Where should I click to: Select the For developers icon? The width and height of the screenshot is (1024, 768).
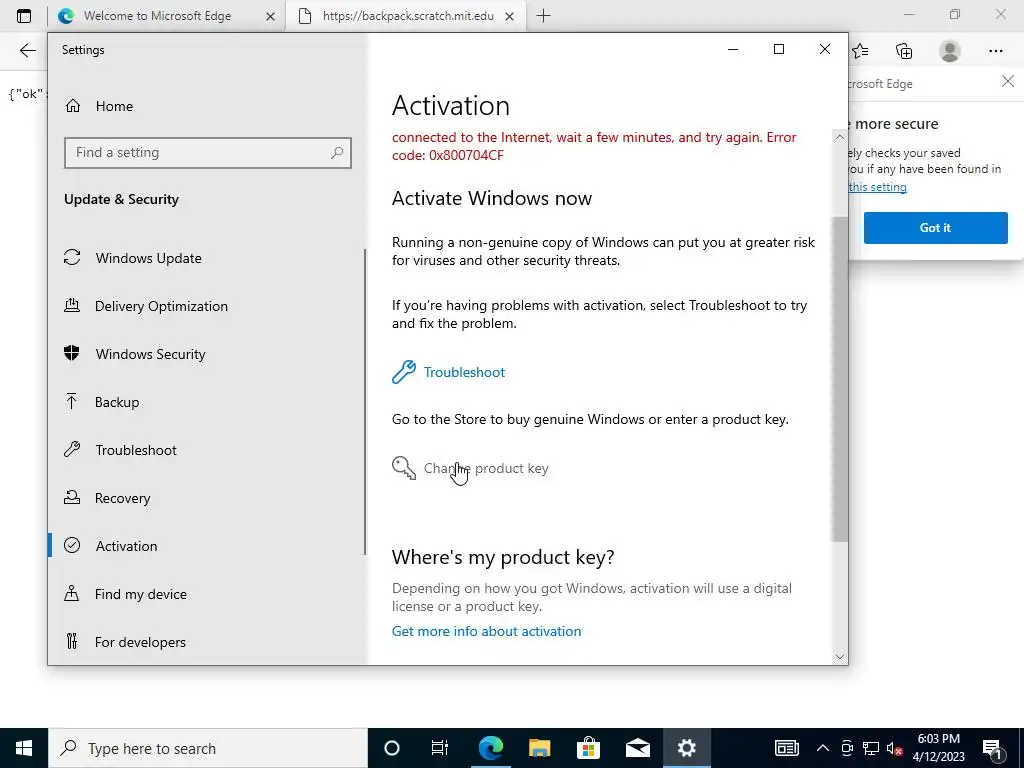tap(72, 641)
